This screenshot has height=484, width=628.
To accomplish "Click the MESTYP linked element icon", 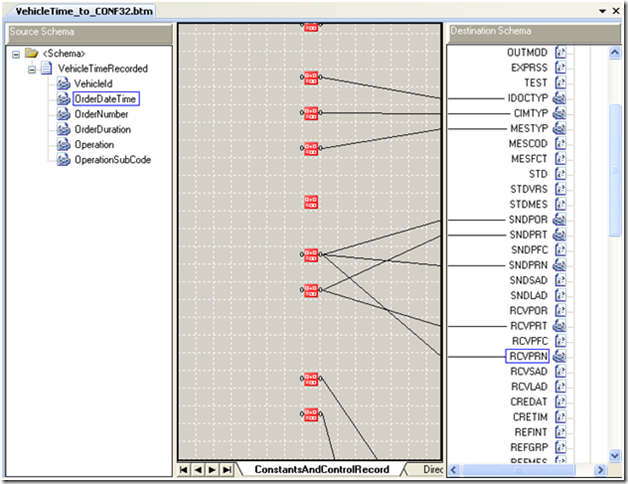I will 560,129.
